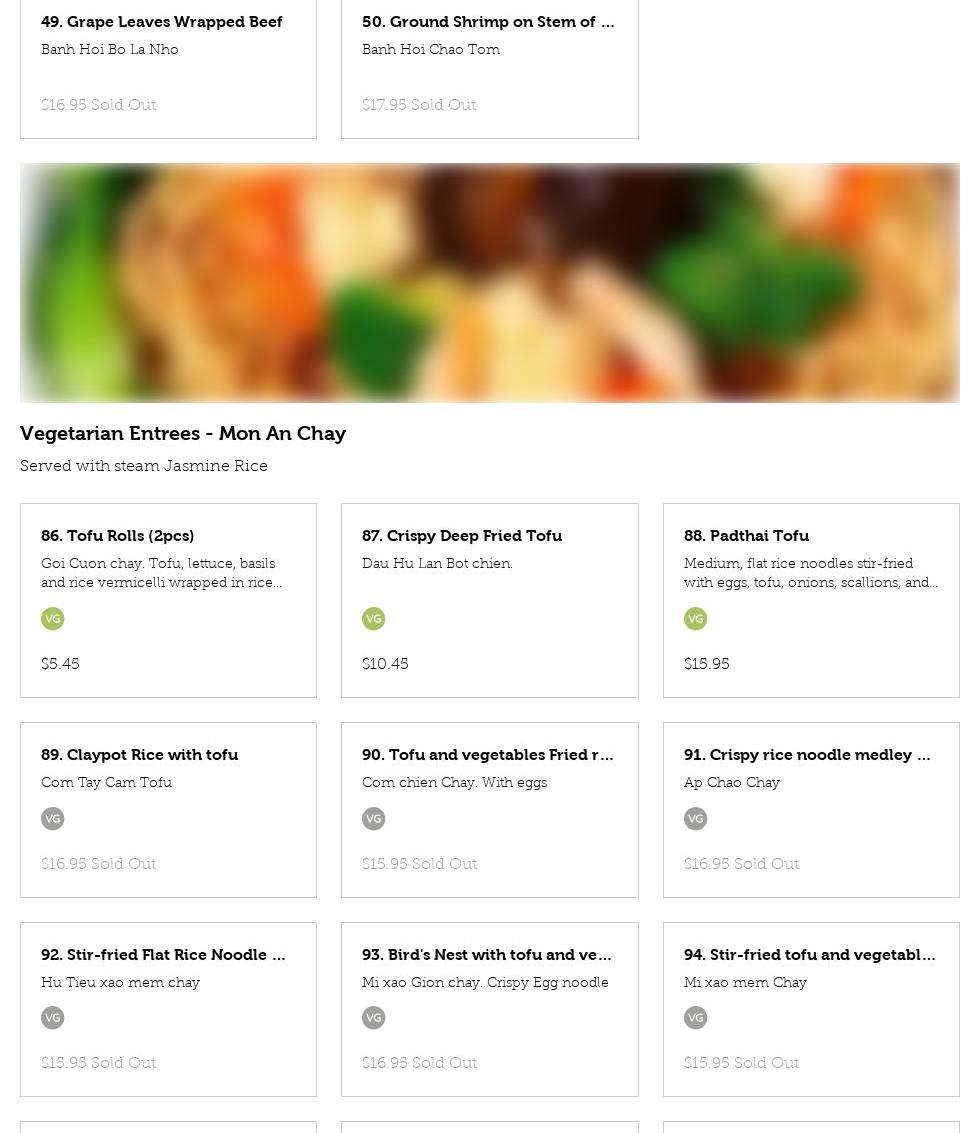The width and height of the screenshot is (978, 1133).
Task: Click the $5.45 price on Tofu Rolls
Action: point(60,663)
